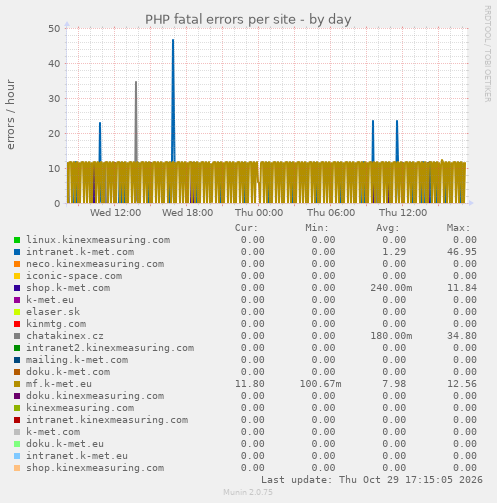Select the k-met.eu legend label

coord(50,300)
